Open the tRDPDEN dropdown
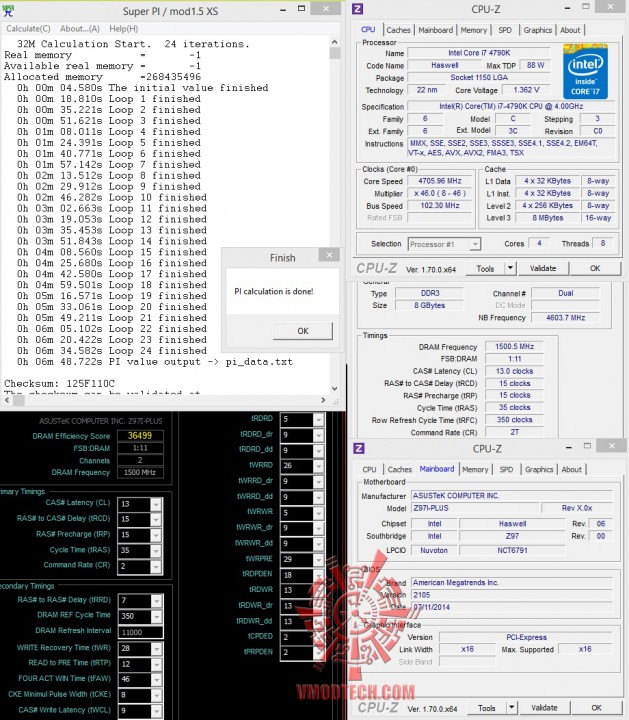Image resolution: width=629 pixels, height=720 pixels. [x=318, y=575]
